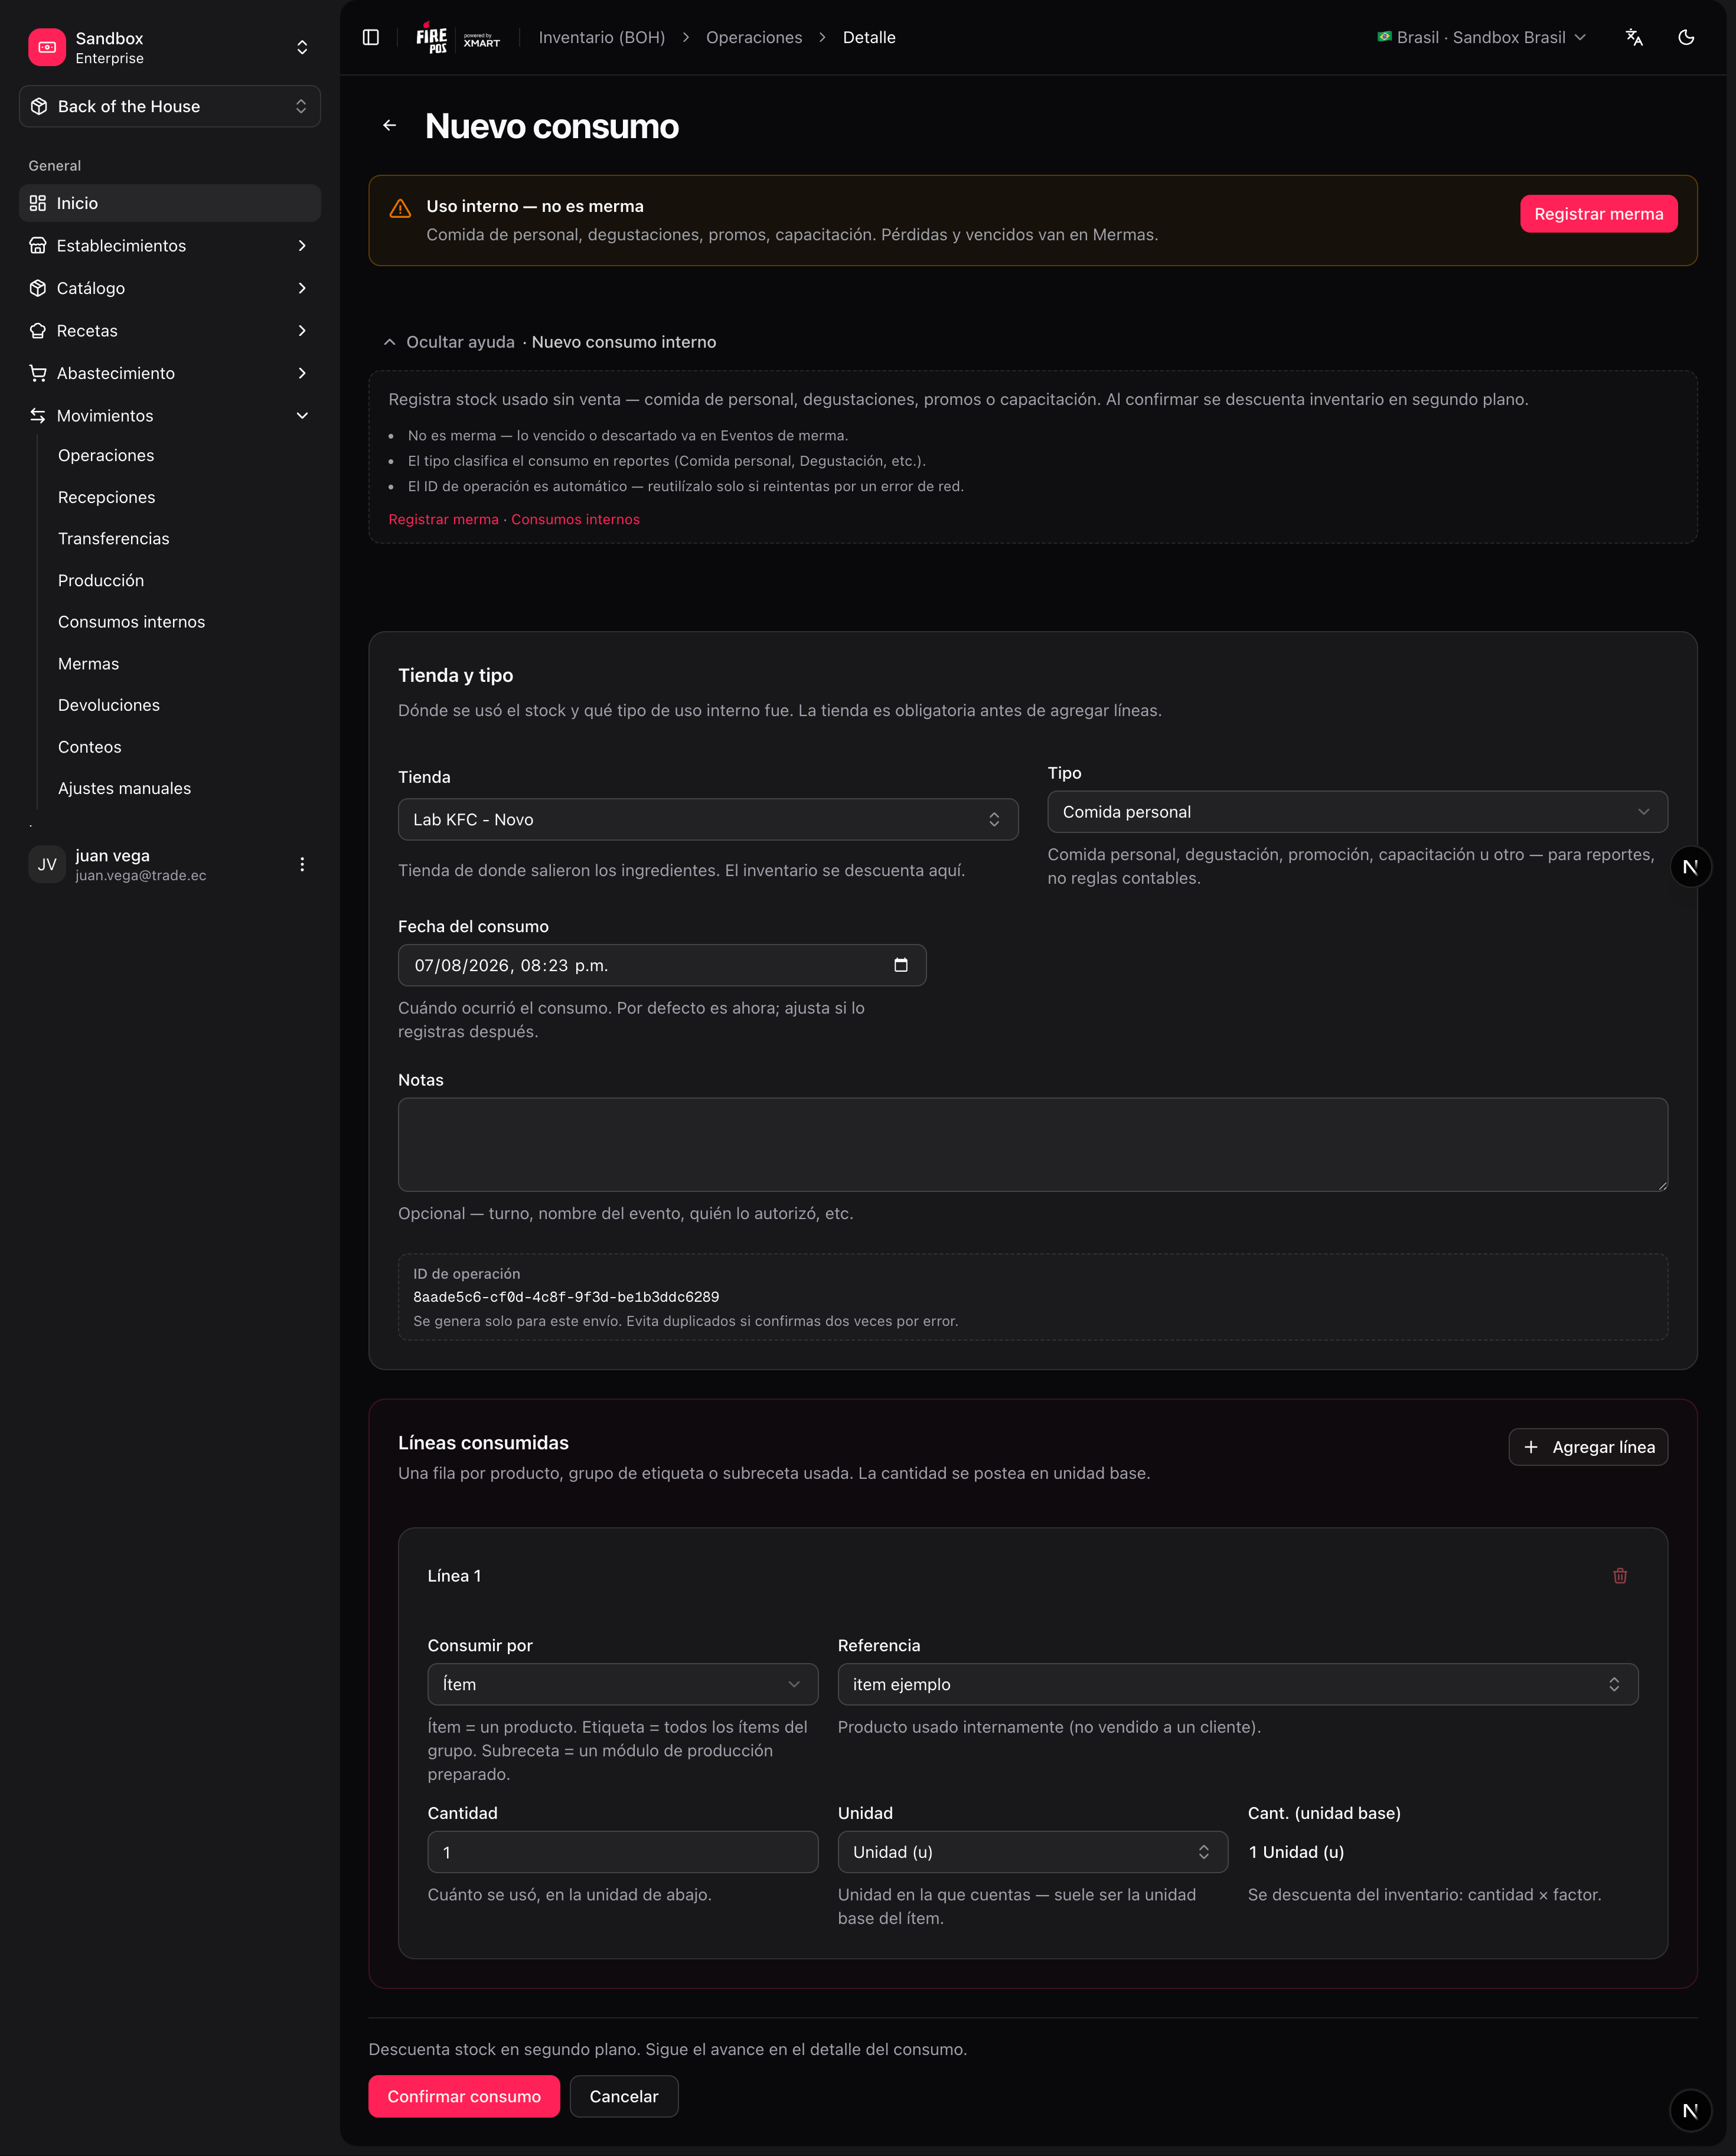Expand the Abastecimiento menu
This screenshot has height=2156, width=1736.
click(170, 373)
